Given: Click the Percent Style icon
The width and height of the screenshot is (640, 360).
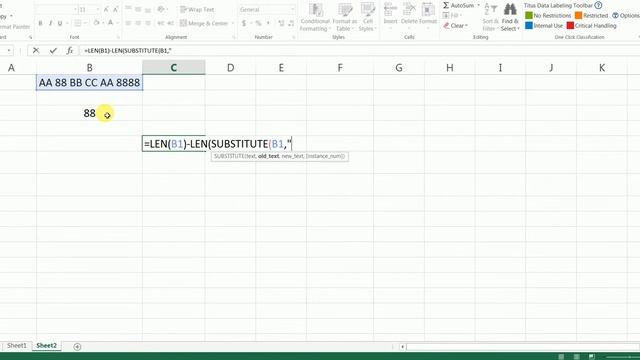Looking at the screenshot, I should pos(258,23).
